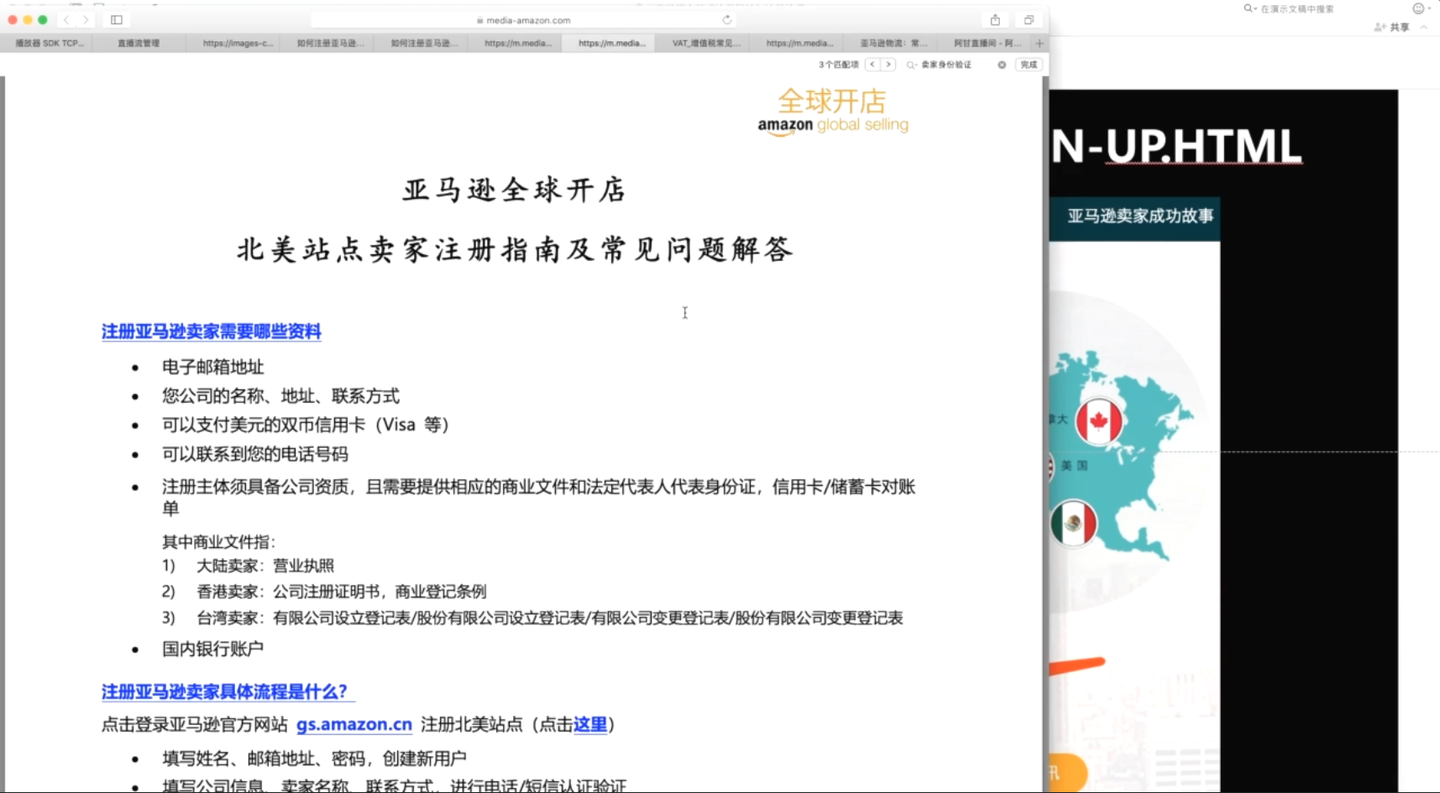Reload the media-amazon.com page
The height and width of the screenshot is (793, 1440).
(x=727, y=20)
